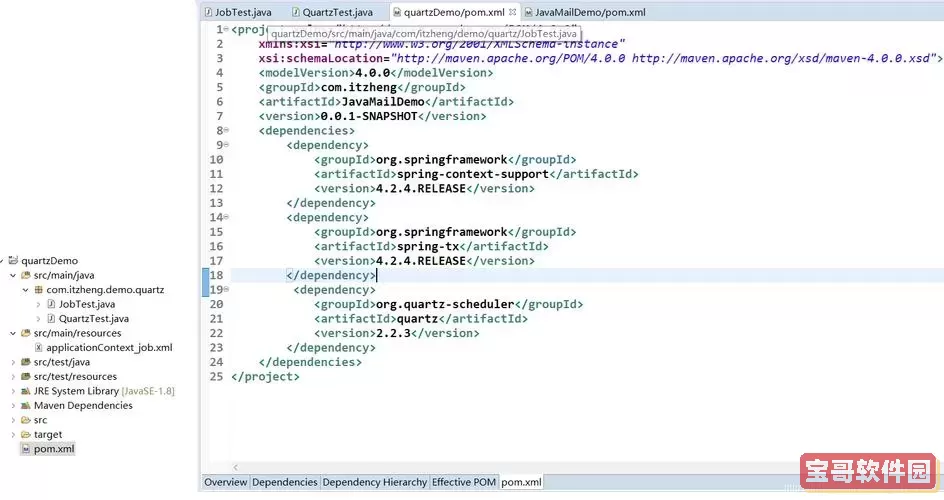The image size is (944, 500).
Task: Click the JavaMailDemo/pom.xml tab Maven icon
Action: [529, 12]
